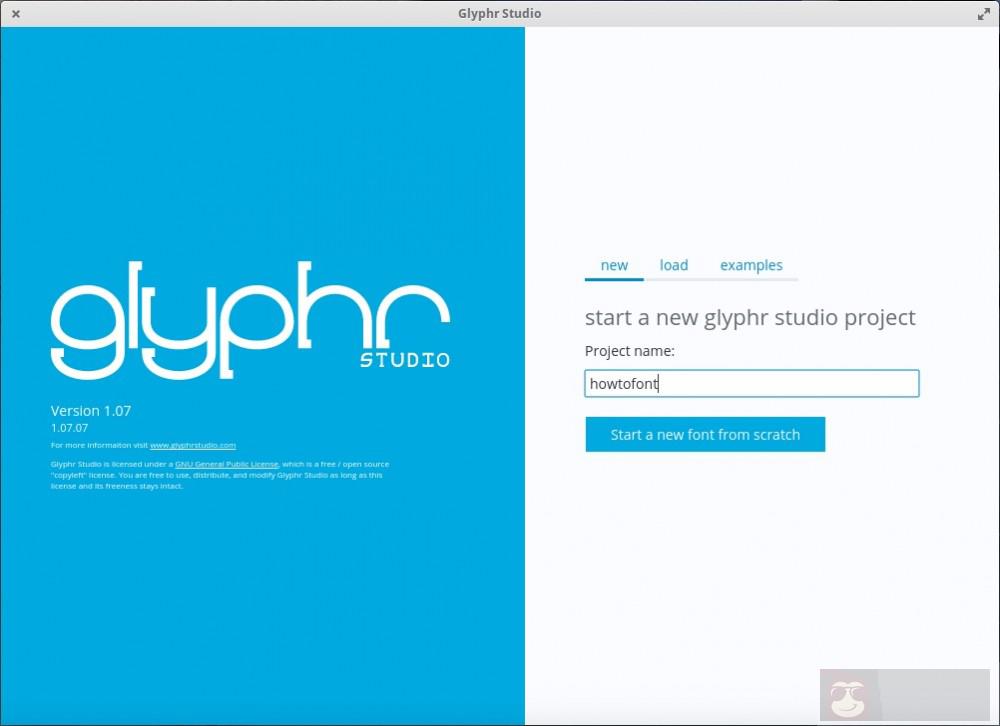The image size is (1000, 726).
Task: Click the Glyphr Studio title bar
Action: [x=500, y=13]
